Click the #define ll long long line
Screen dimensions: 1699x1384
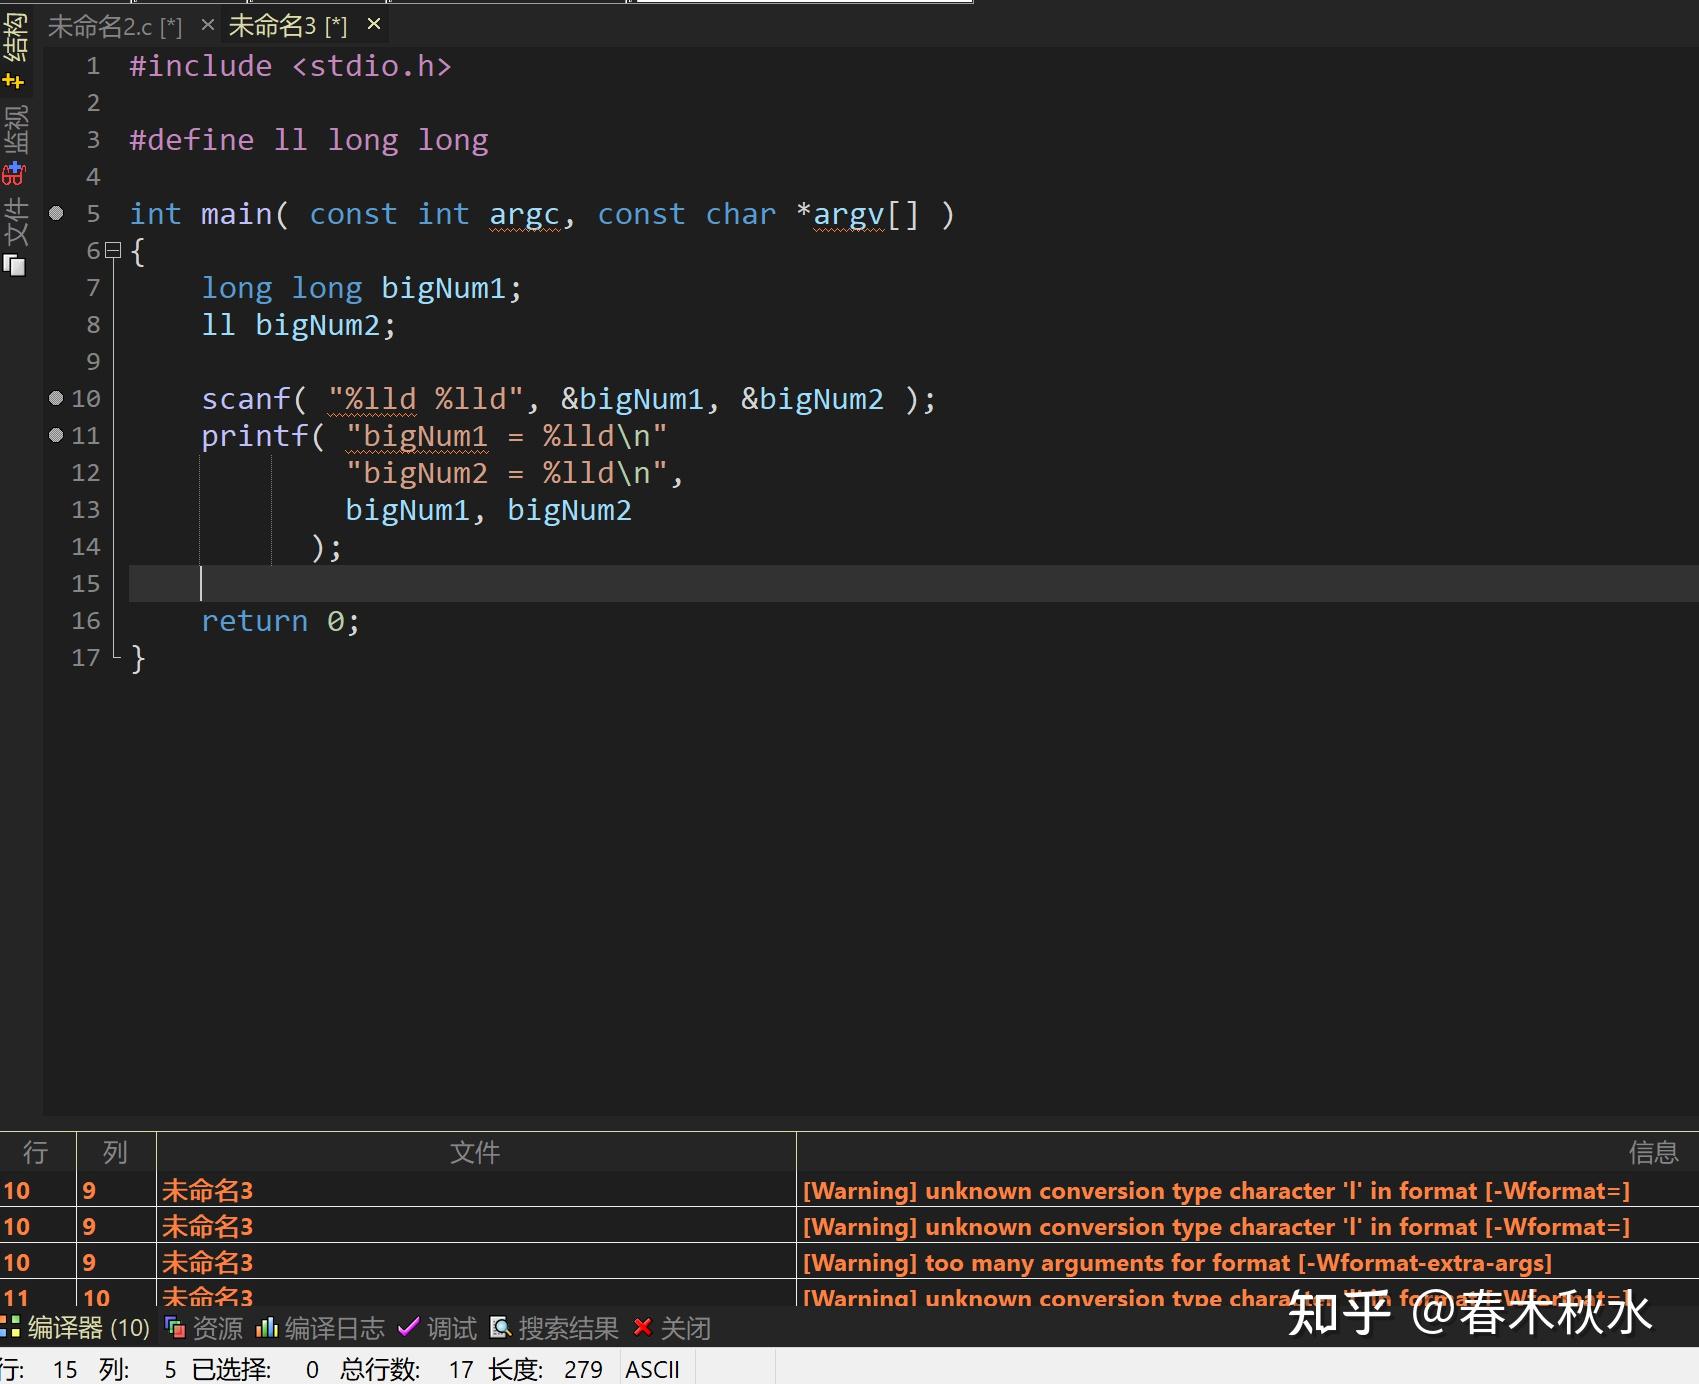tap(309, 140)
